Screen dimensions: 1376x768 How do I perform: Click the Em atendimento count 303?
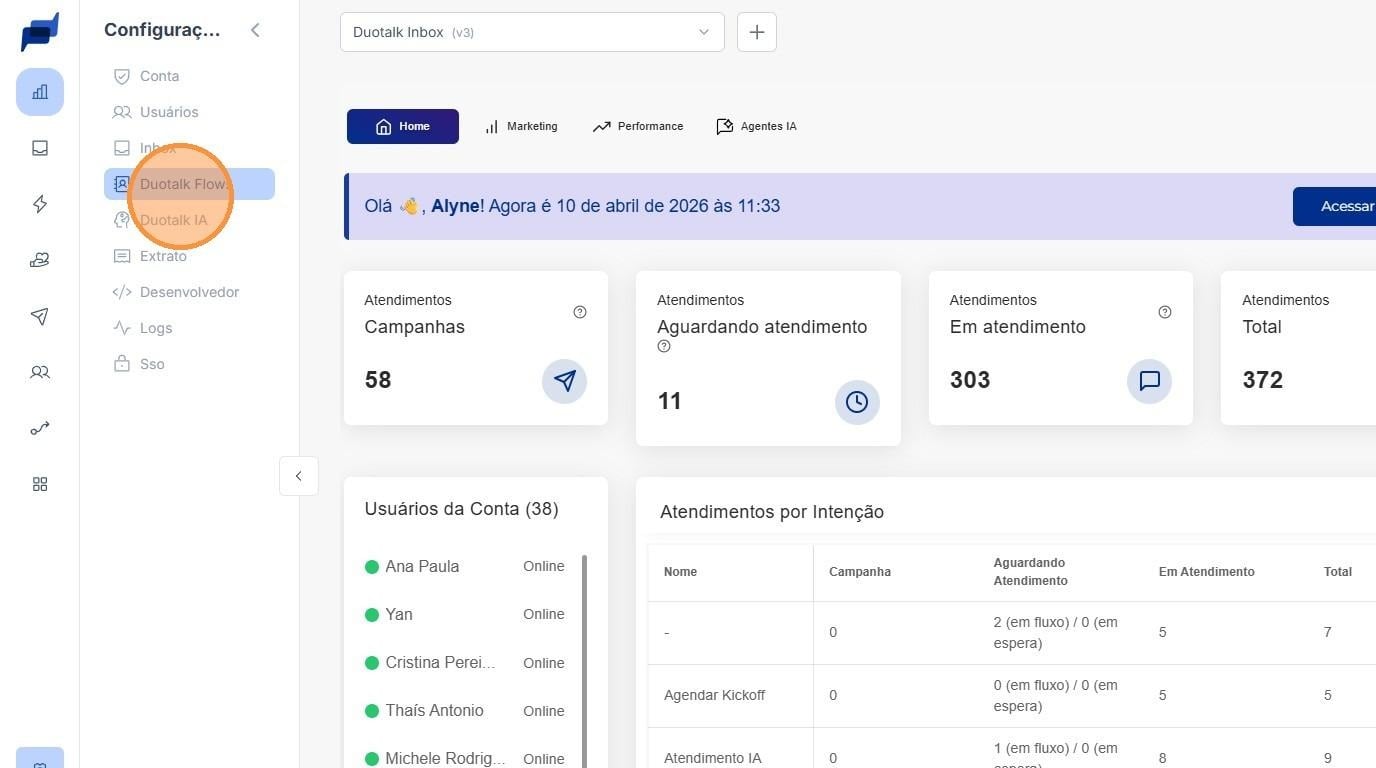tap(970, 380)
